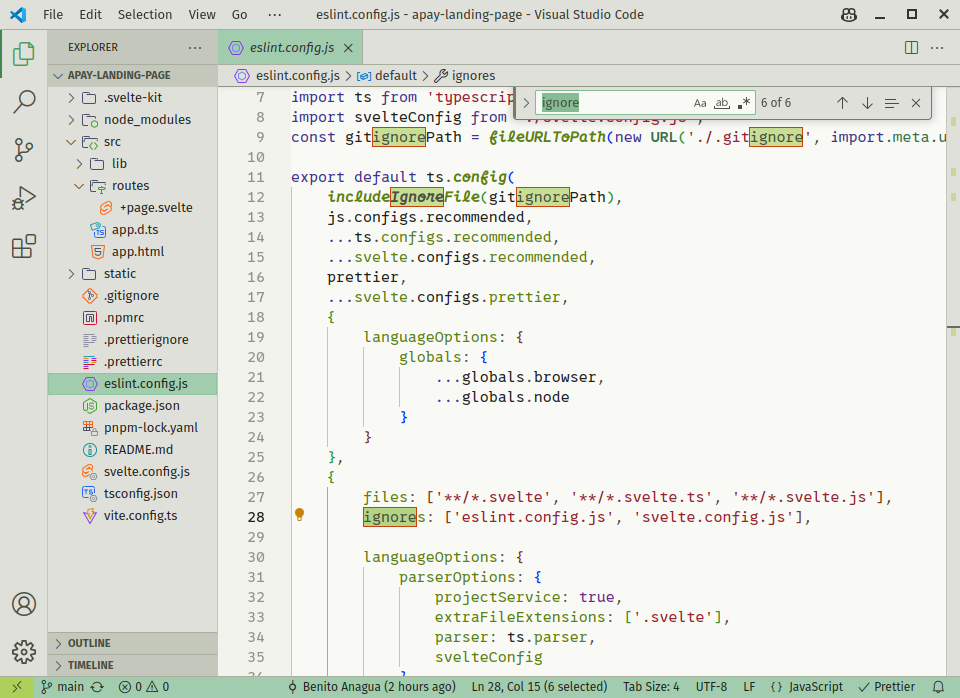
Task: Open the .prettierignore file
Action: (133, 340)
